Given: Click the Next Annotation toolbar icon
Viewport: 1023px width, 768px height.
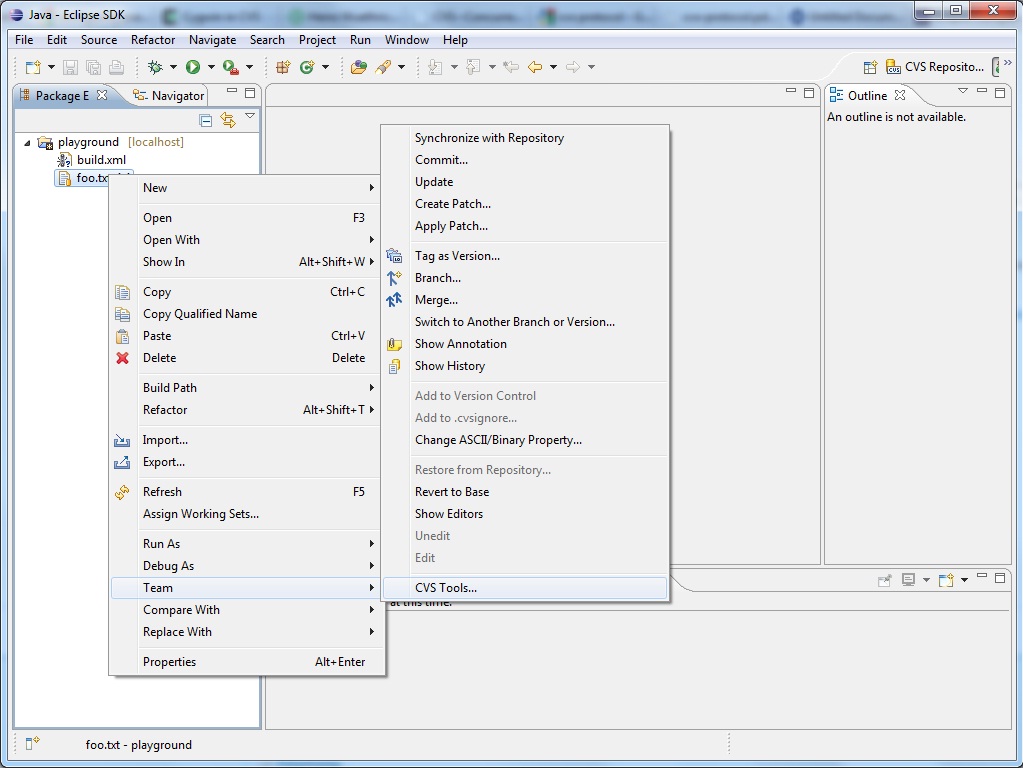Looking at the screenshot, I should coord(435,67).
